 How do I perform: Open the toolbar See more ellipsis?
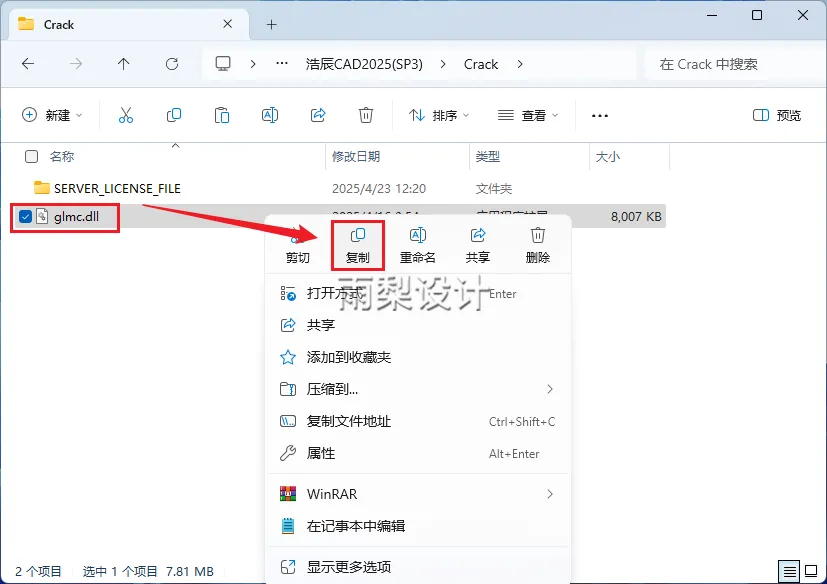pos(600,116)
